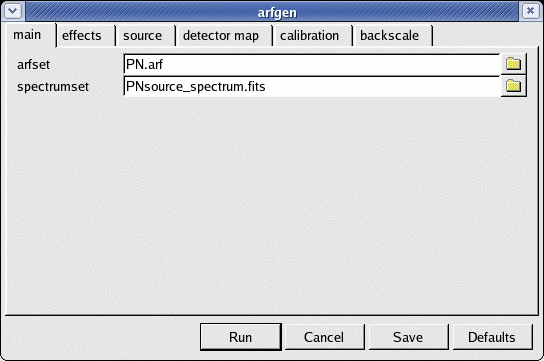
Task: View the backscale tab settings
Action: (x=390, y=36)
